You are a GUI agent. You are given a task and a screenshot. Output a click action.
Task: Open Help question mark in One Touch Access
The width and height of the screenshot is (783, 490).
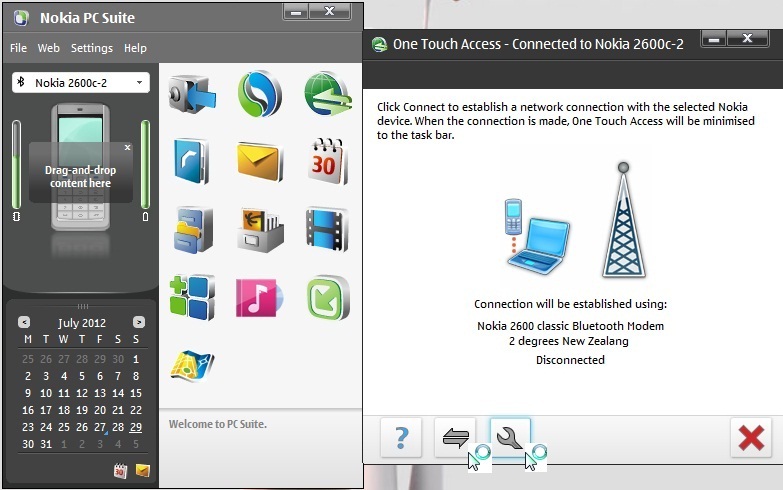coord(401,438)
